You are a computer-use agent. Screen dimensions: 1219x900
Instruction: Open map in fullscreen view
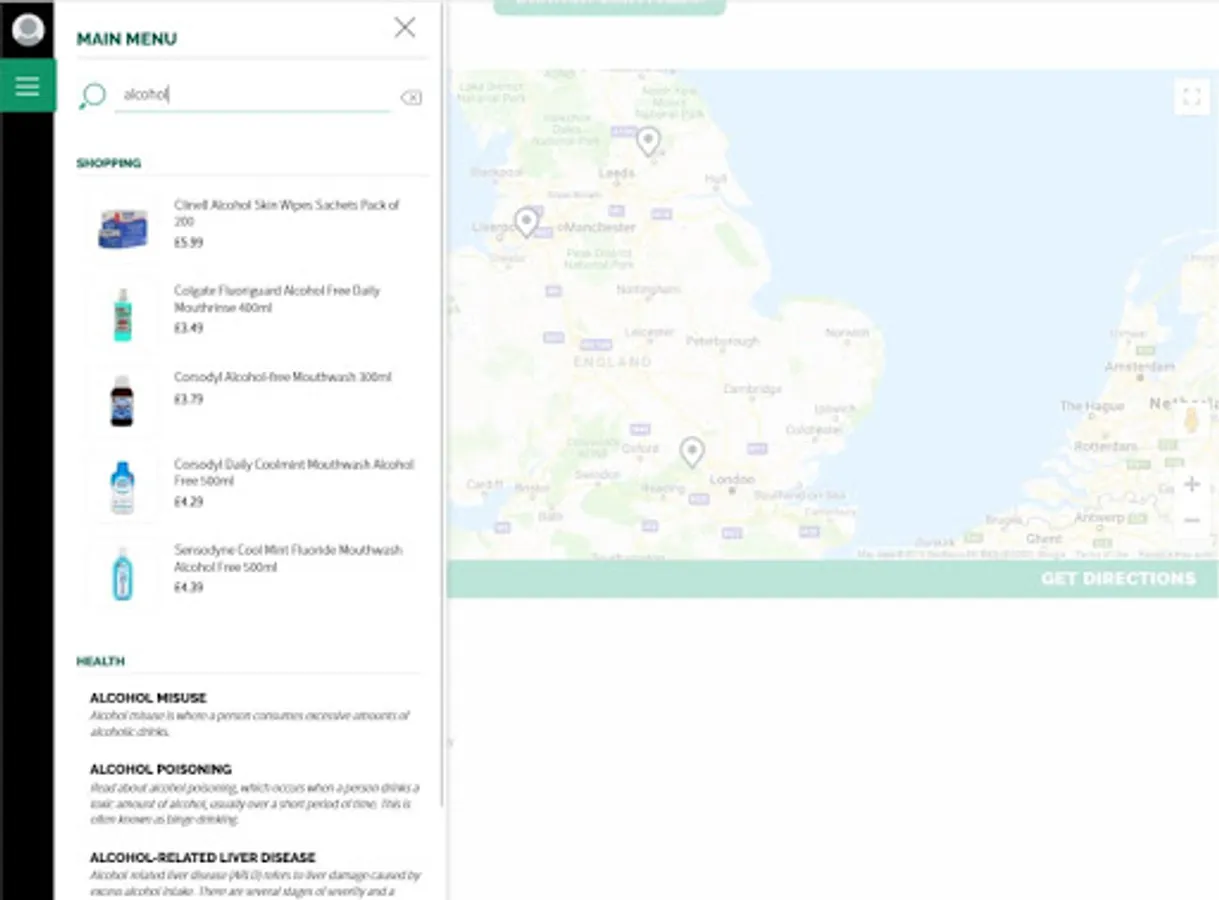click(1191, 97)
